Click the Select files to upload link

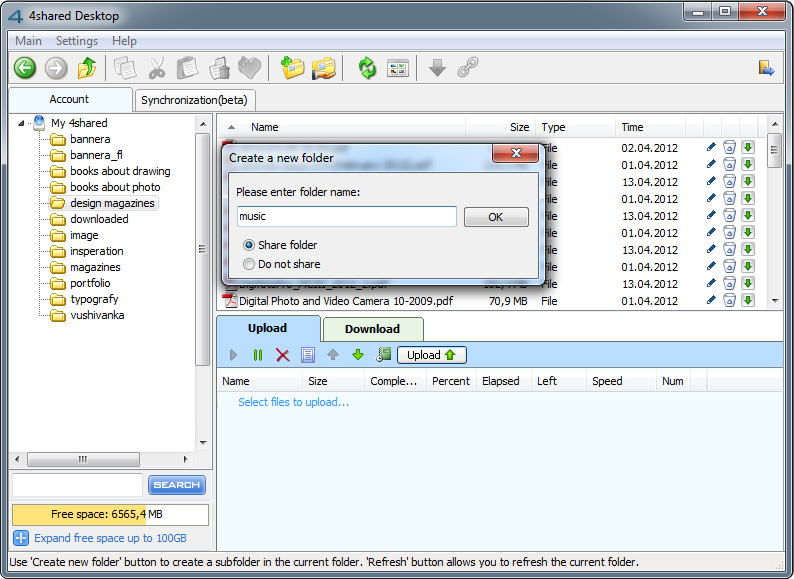tap(294, 402)
